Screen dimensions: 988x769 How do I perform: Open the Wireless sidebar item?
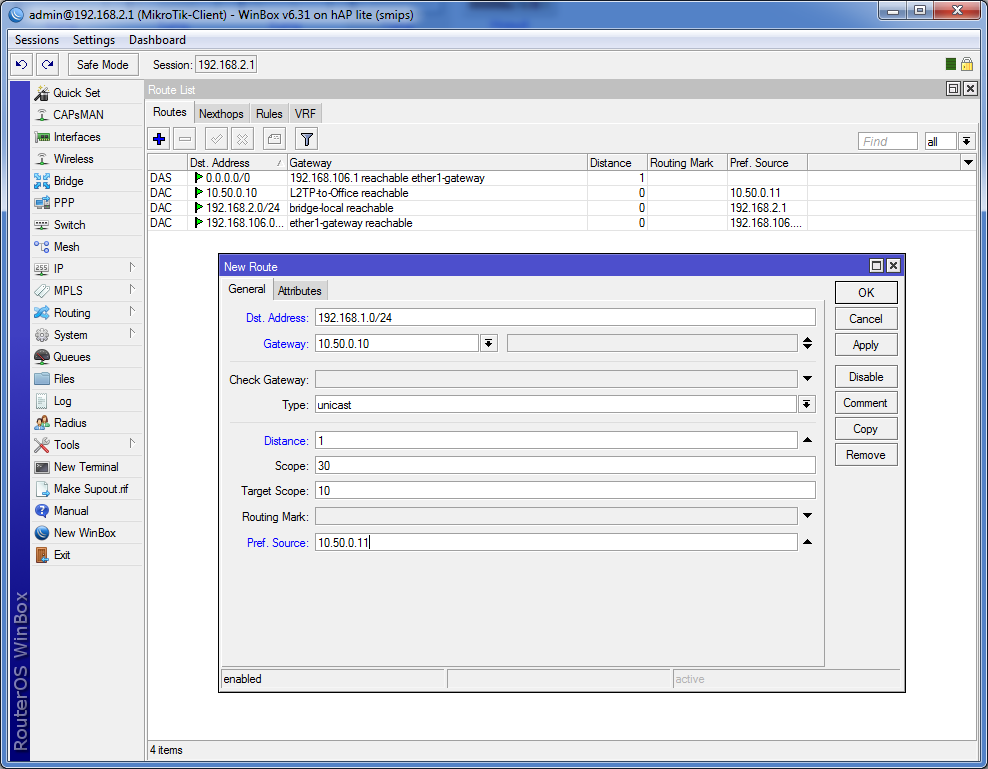[x=73, y=159]
